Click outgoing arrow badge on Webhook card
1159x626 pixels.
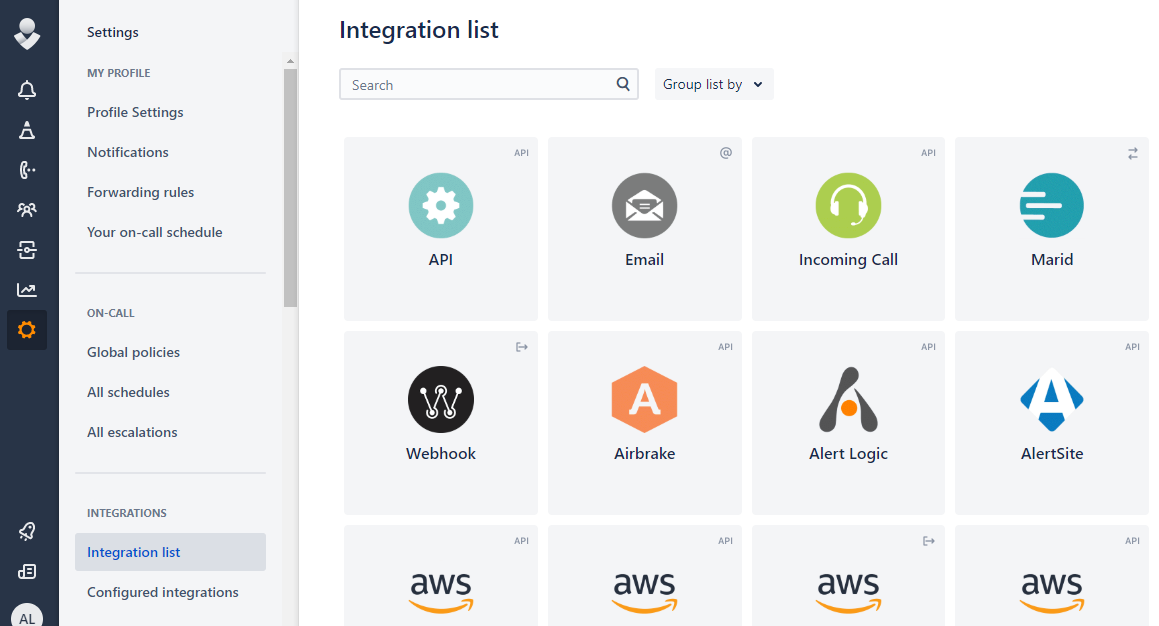[x=522, y=347]
